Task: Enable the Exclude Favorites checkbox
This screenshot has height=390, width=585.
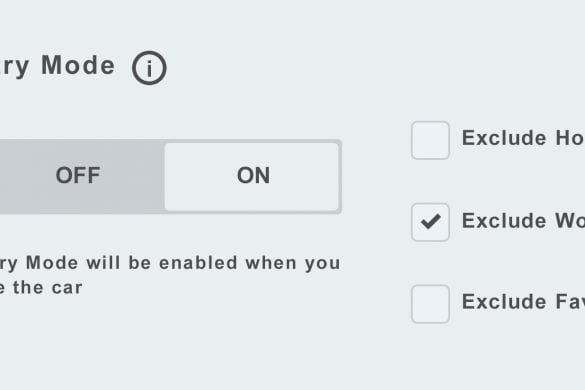Action: (x=430, y=304)
